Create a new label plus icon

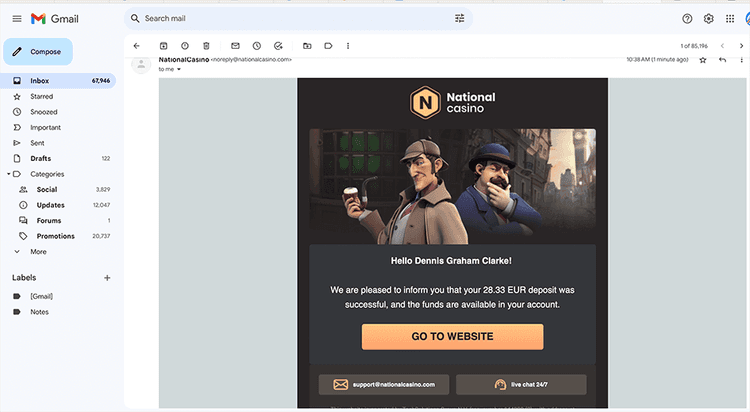point(107,278)
